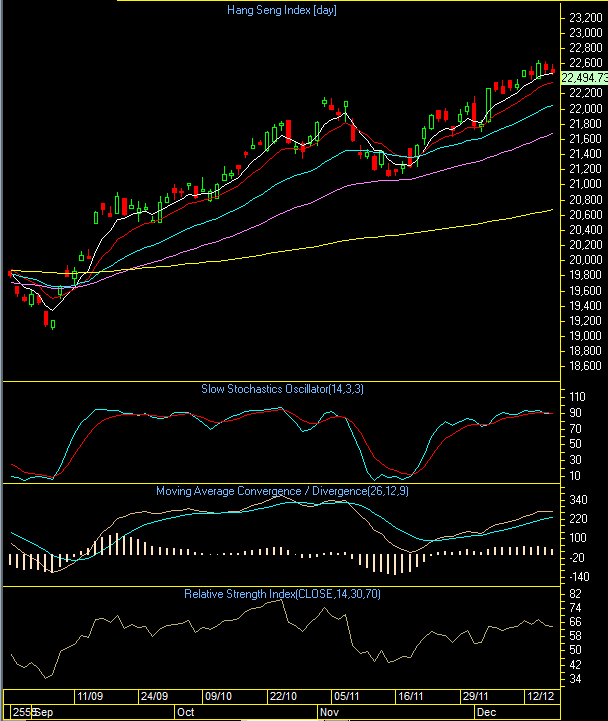The height and width of the screenshot is (721, 608).
Task: Click the Nov month label on timeline
Action: coord(330,713)
